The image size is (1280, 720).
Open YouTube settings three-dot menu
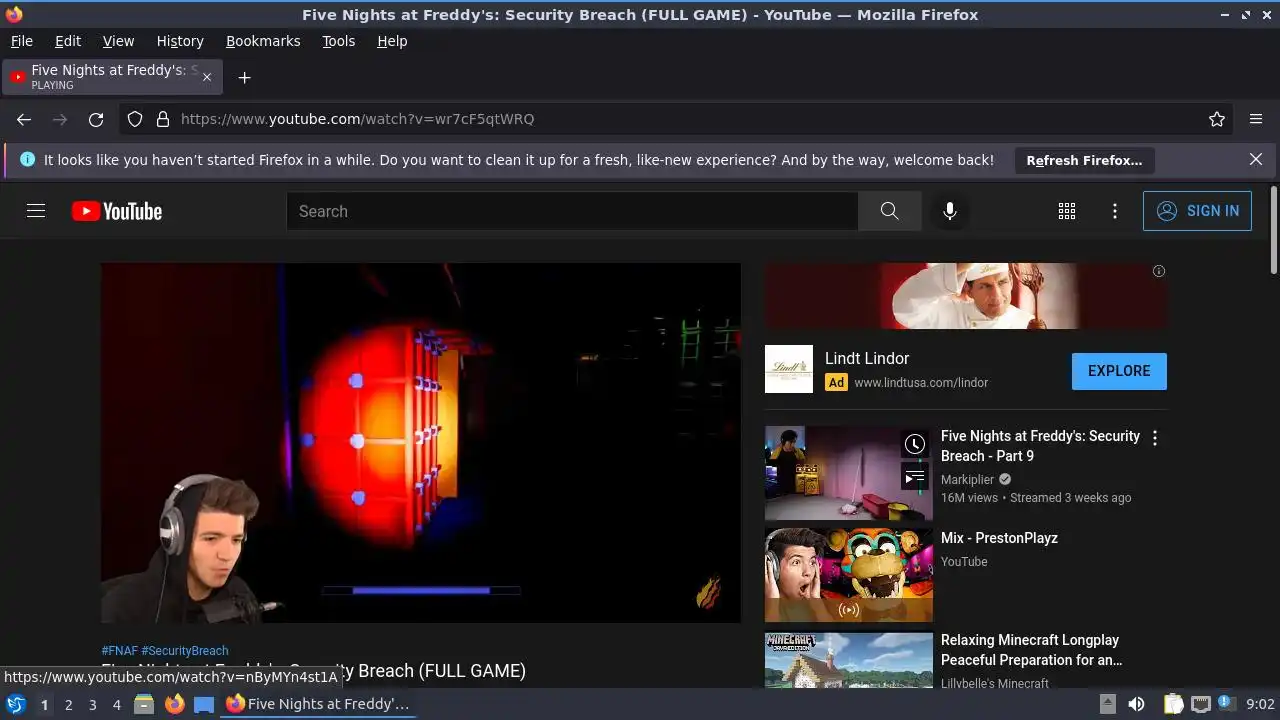[1115, 211]
